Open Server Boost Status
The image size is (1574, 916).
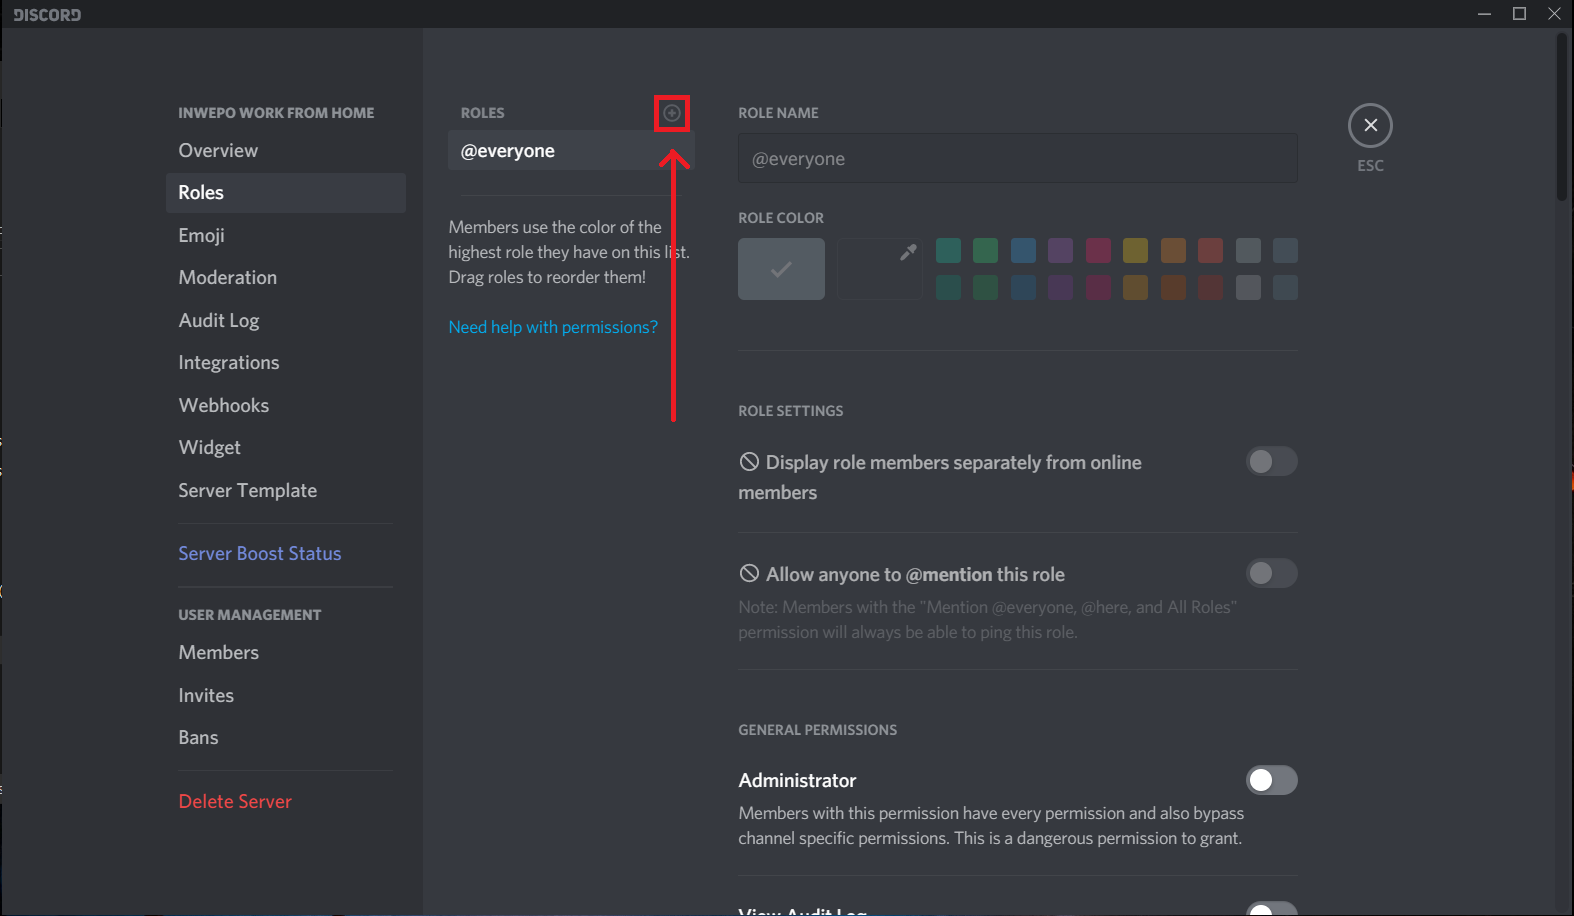click(260, 553)
